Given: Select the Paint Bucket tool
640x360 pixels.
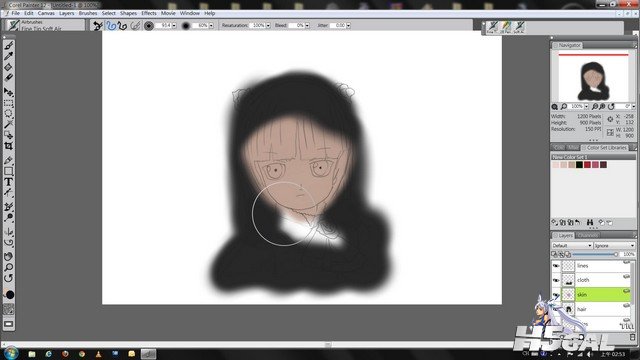Looking at the screenshot, I should click(9, 67).
